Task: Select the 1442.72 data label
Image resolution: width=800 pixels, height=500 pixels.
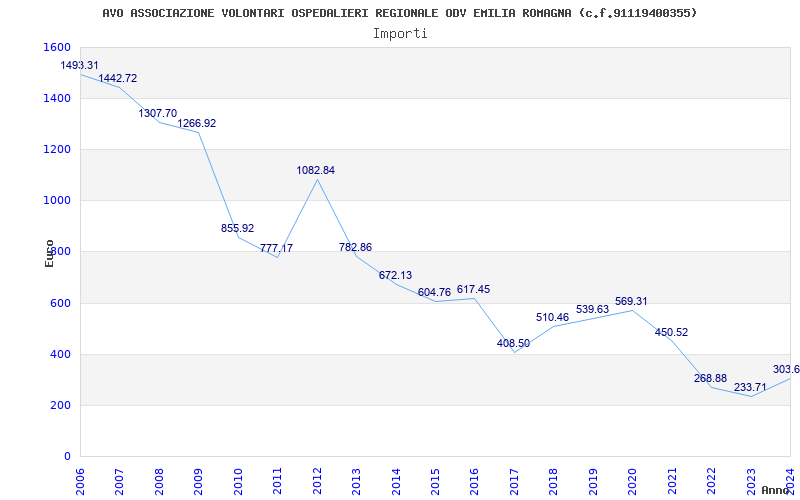Action: [x=118, y=79]
